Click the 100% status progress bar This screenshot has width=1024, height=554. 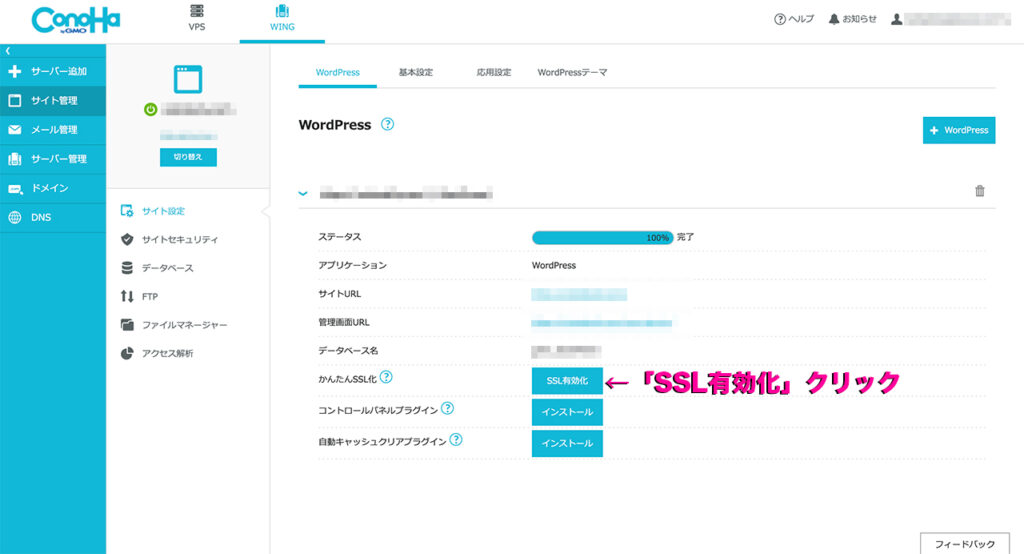point(602,237)
